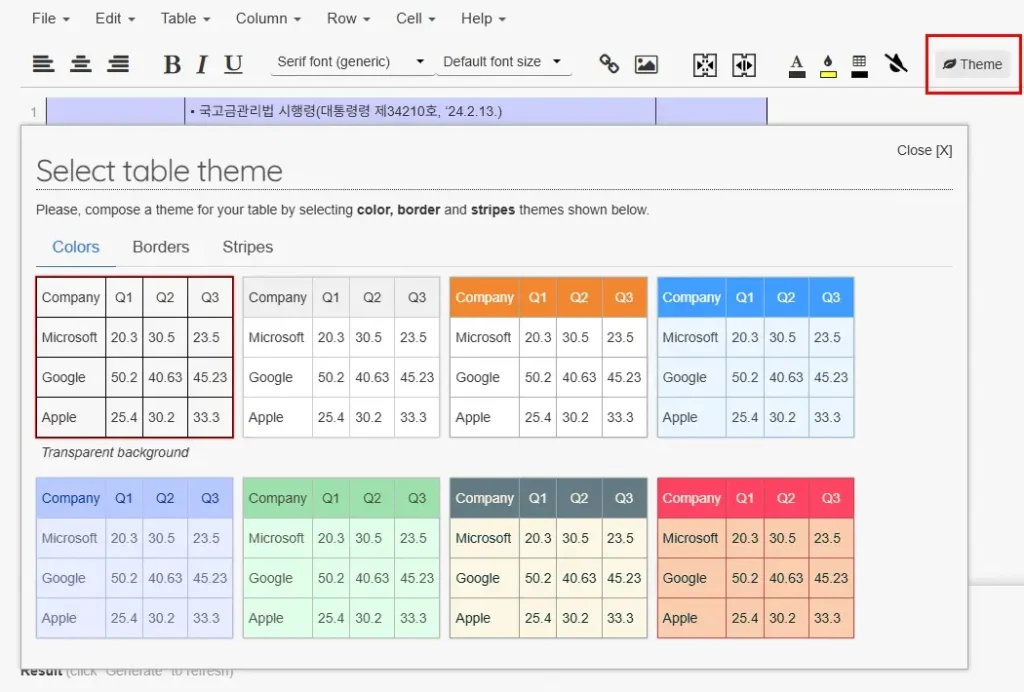Open the Serif font family dropdown

tap(350, 62)
